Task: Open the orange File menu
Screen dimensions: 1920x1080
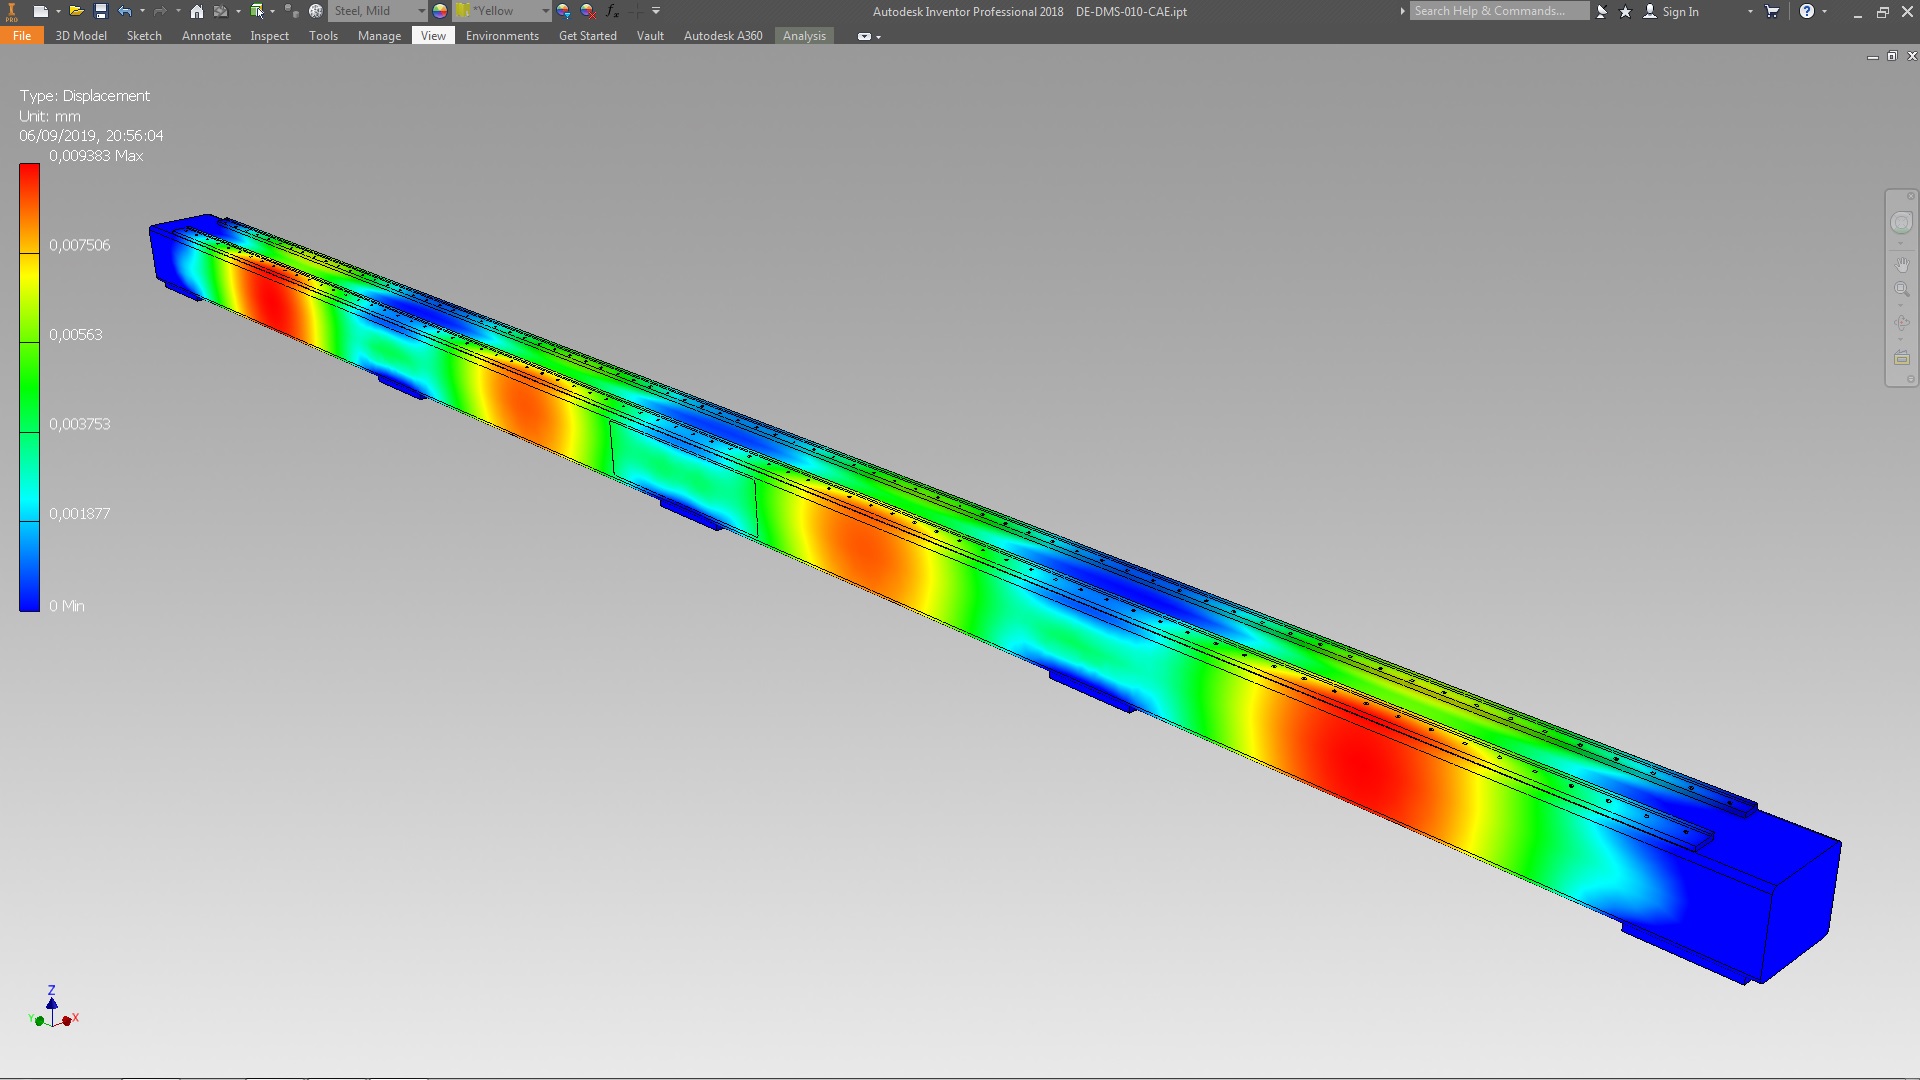Action: (22, 36)
